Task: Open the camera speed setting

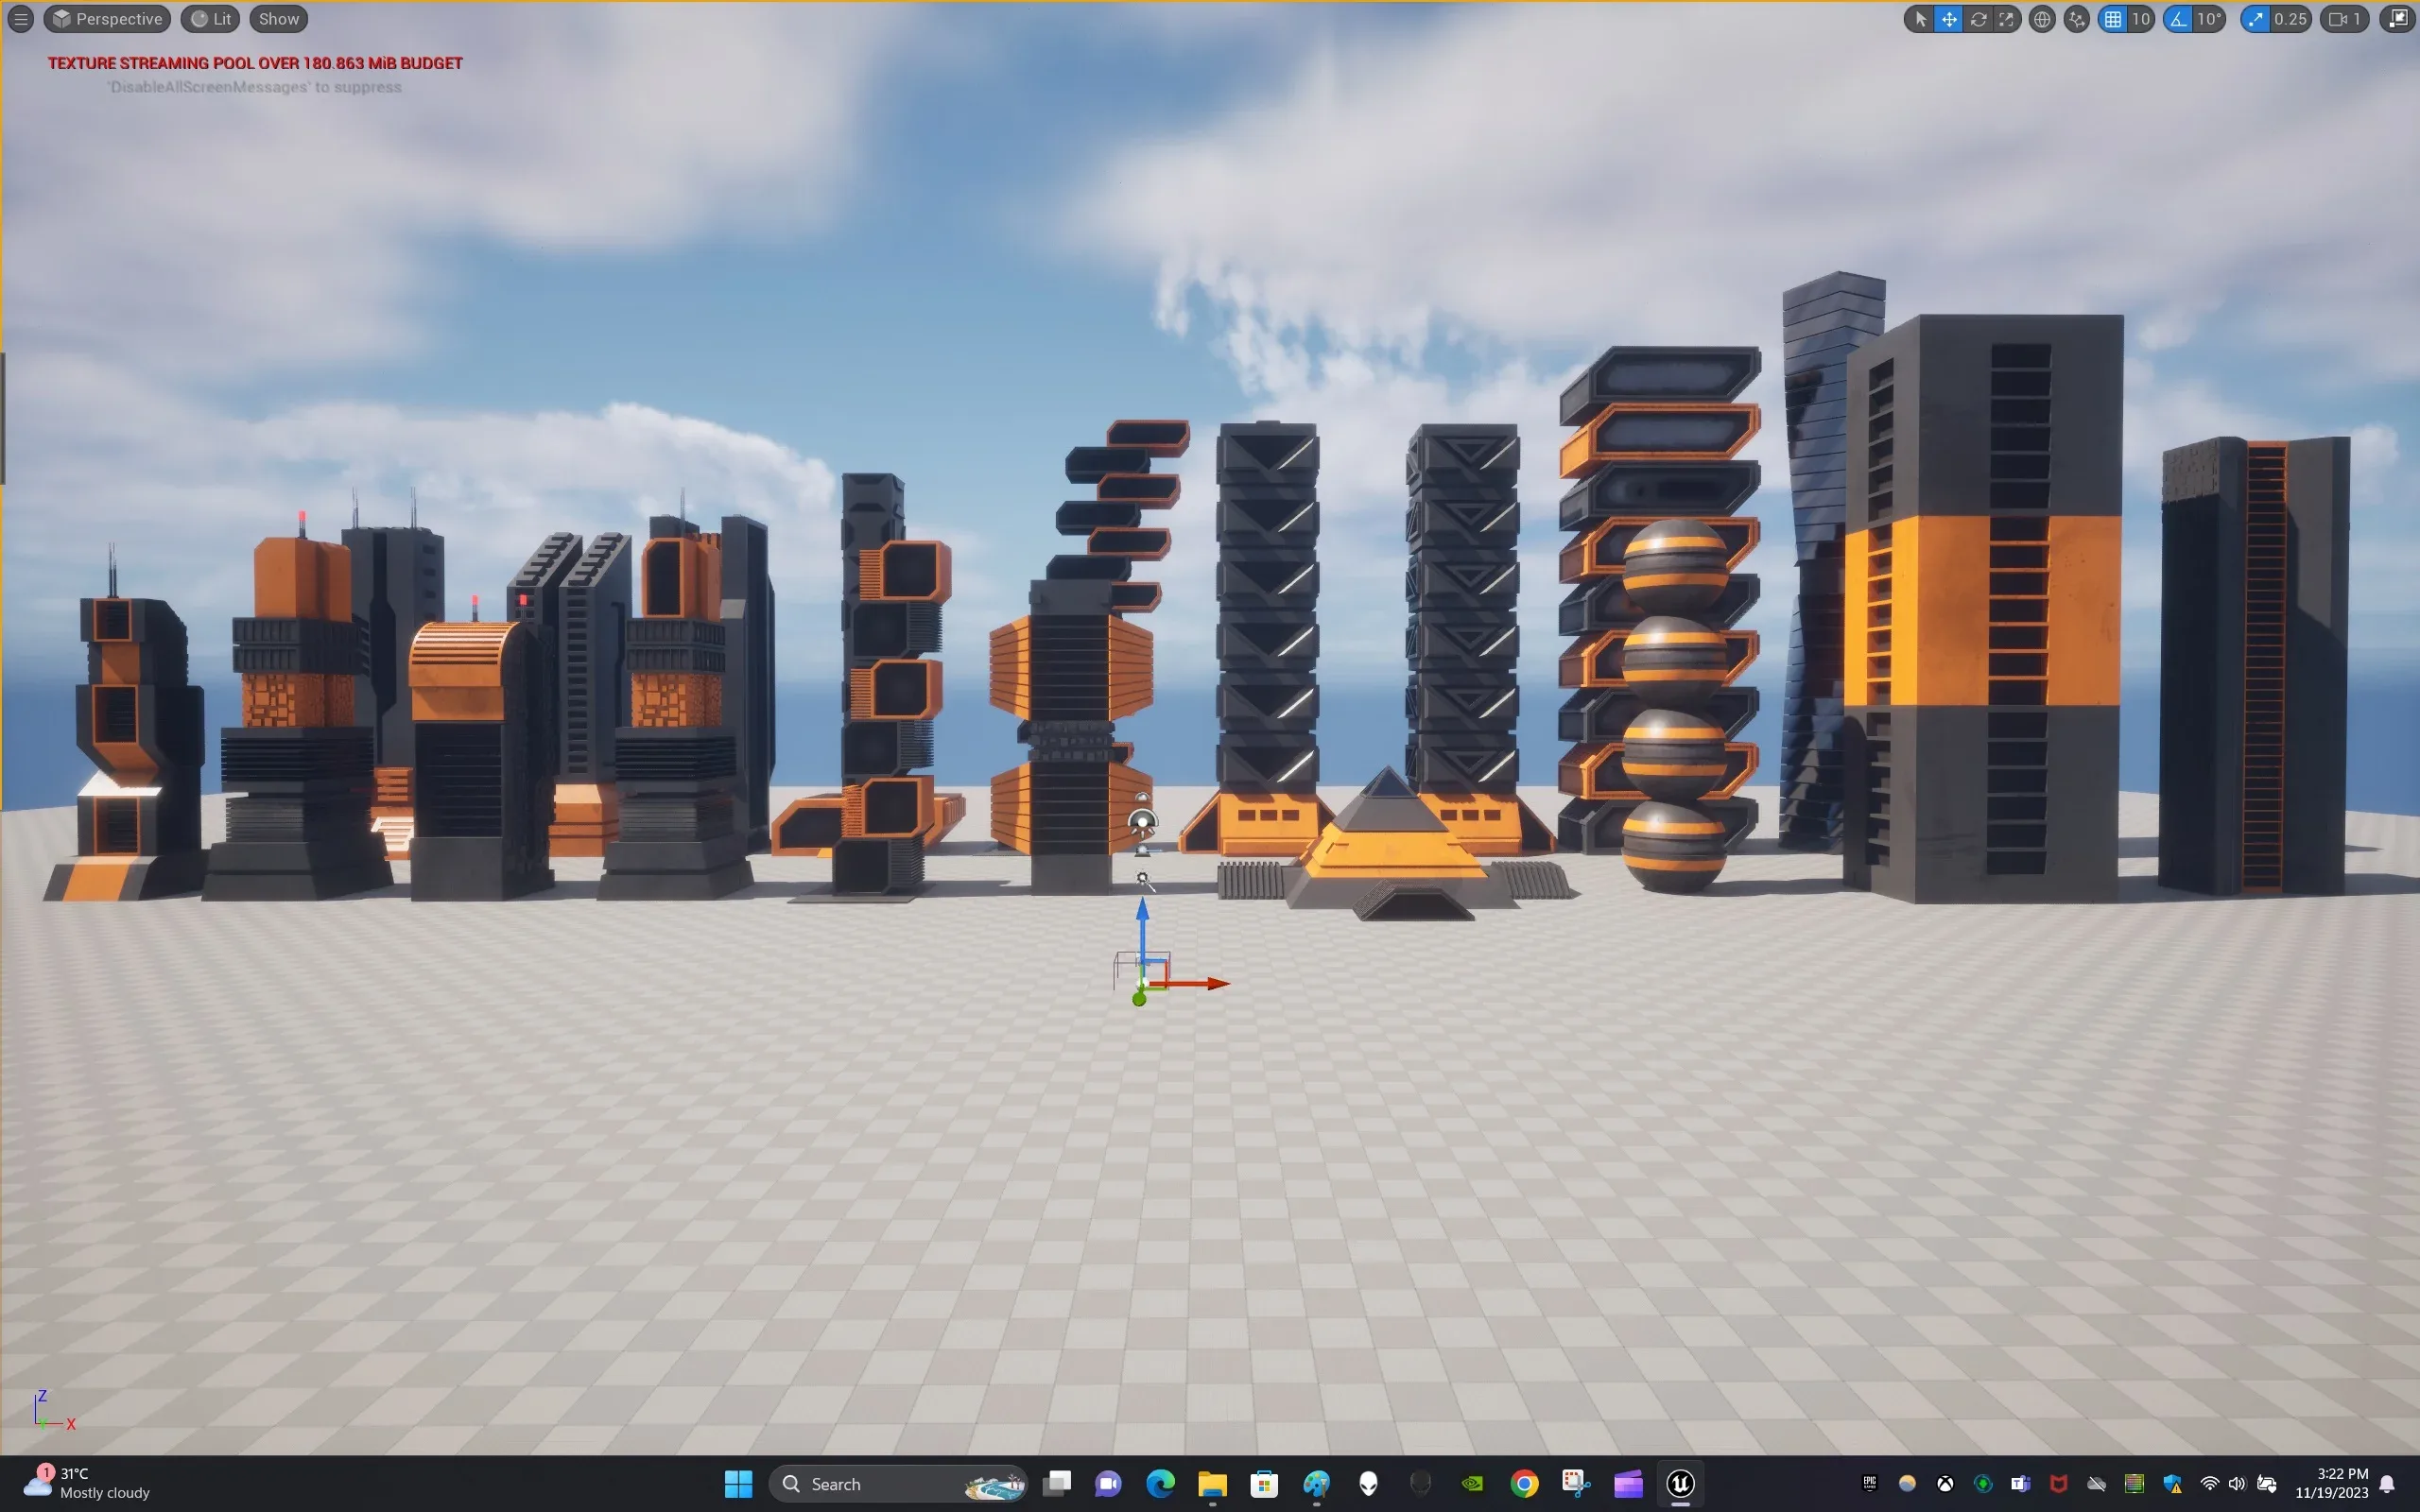Action: click(2345, 19)
